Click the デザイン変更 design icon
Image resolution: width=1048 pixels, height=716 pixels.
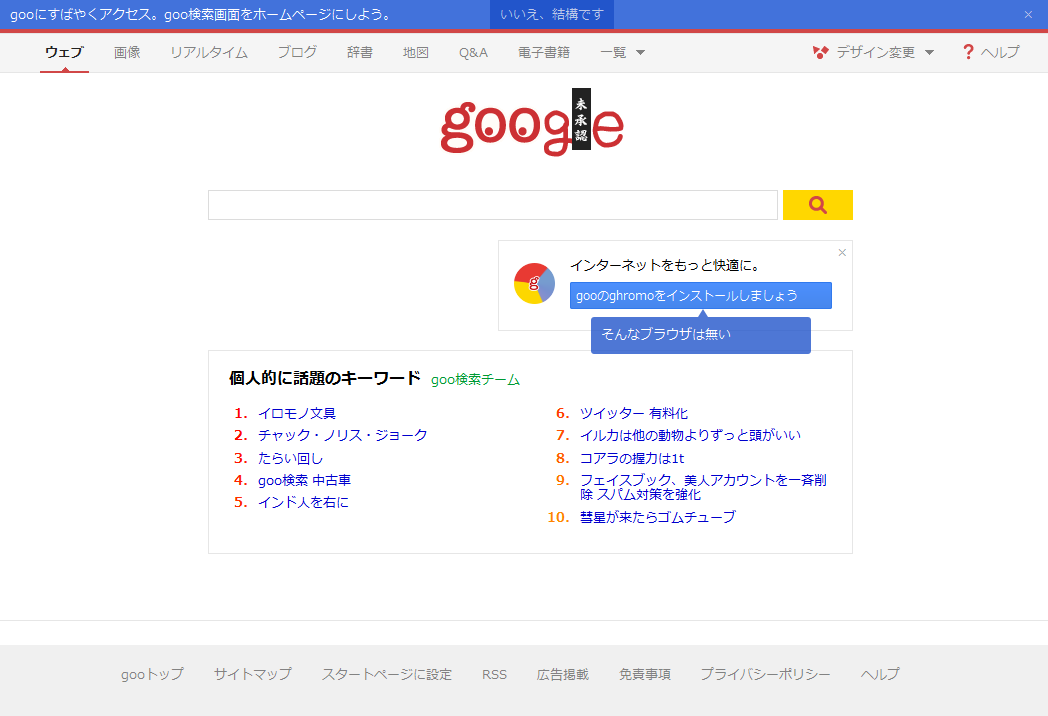(x=821, y=52)
